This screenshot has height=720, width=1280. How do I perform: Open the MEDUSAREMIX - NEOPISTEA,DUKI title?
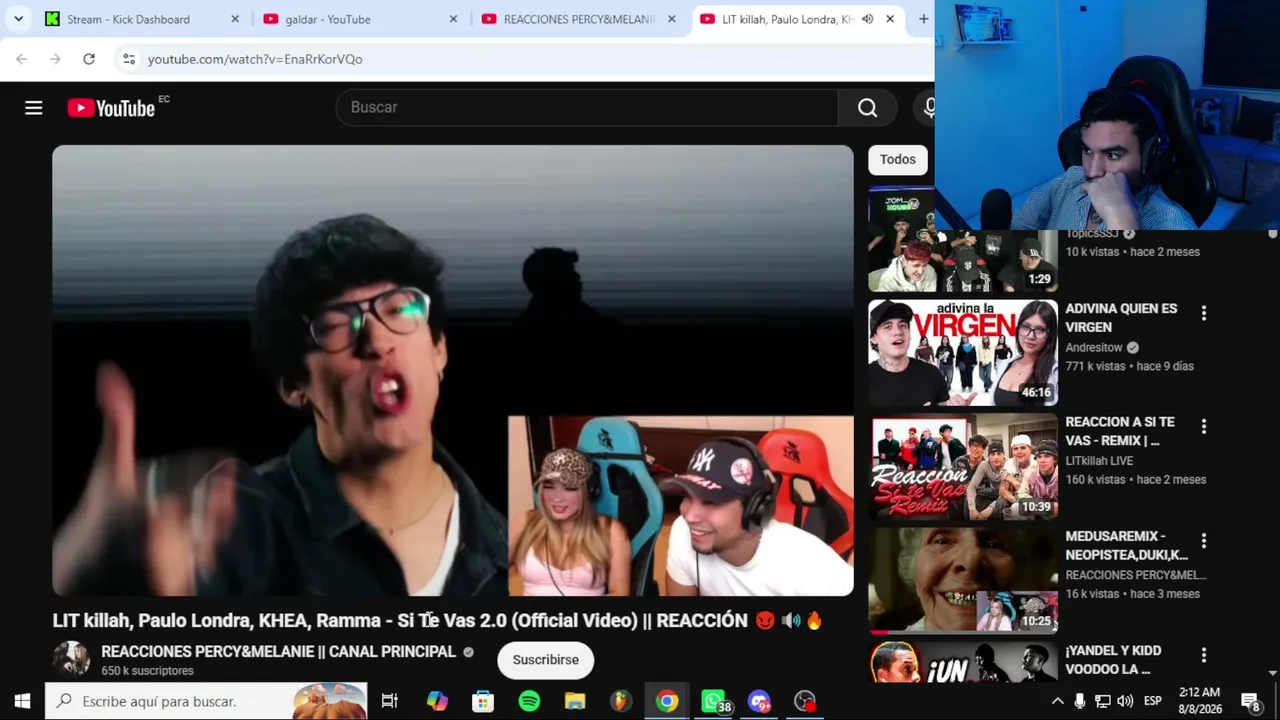(x=1126, y=546)
